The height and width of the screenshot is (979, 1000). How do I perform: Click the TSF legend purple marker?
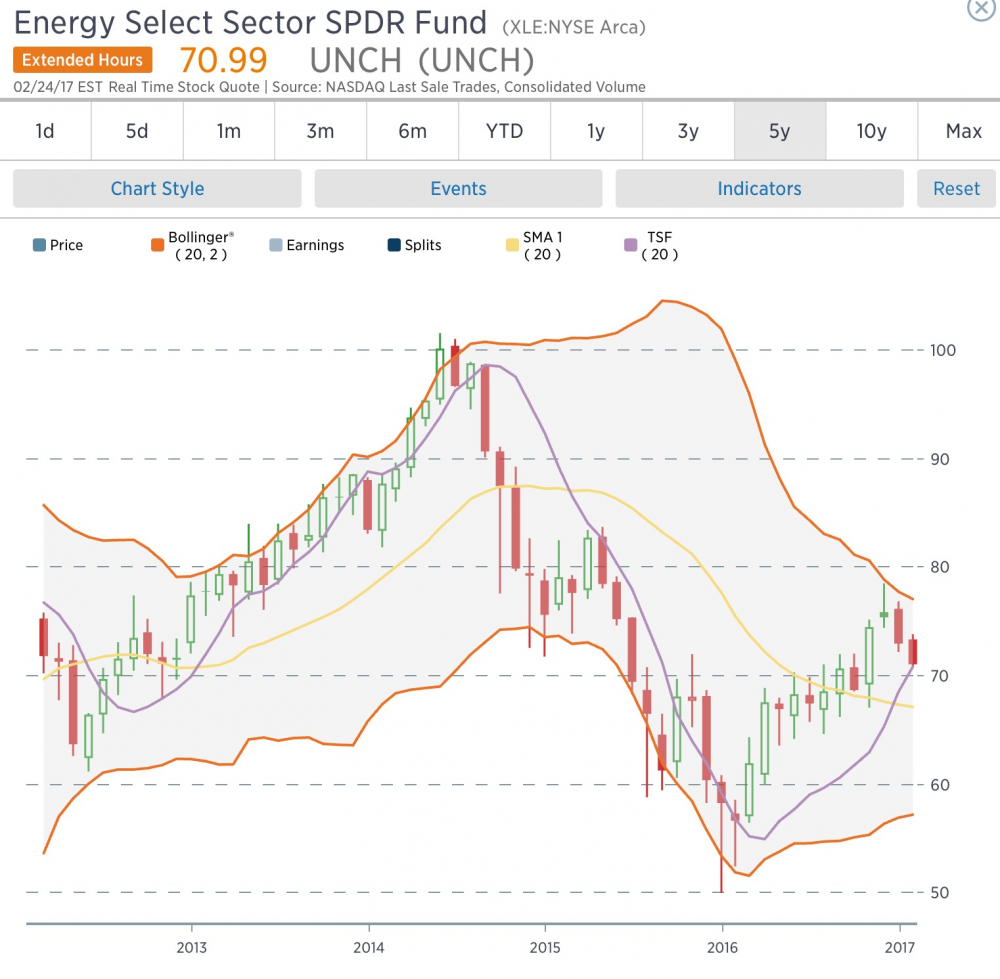631,245
